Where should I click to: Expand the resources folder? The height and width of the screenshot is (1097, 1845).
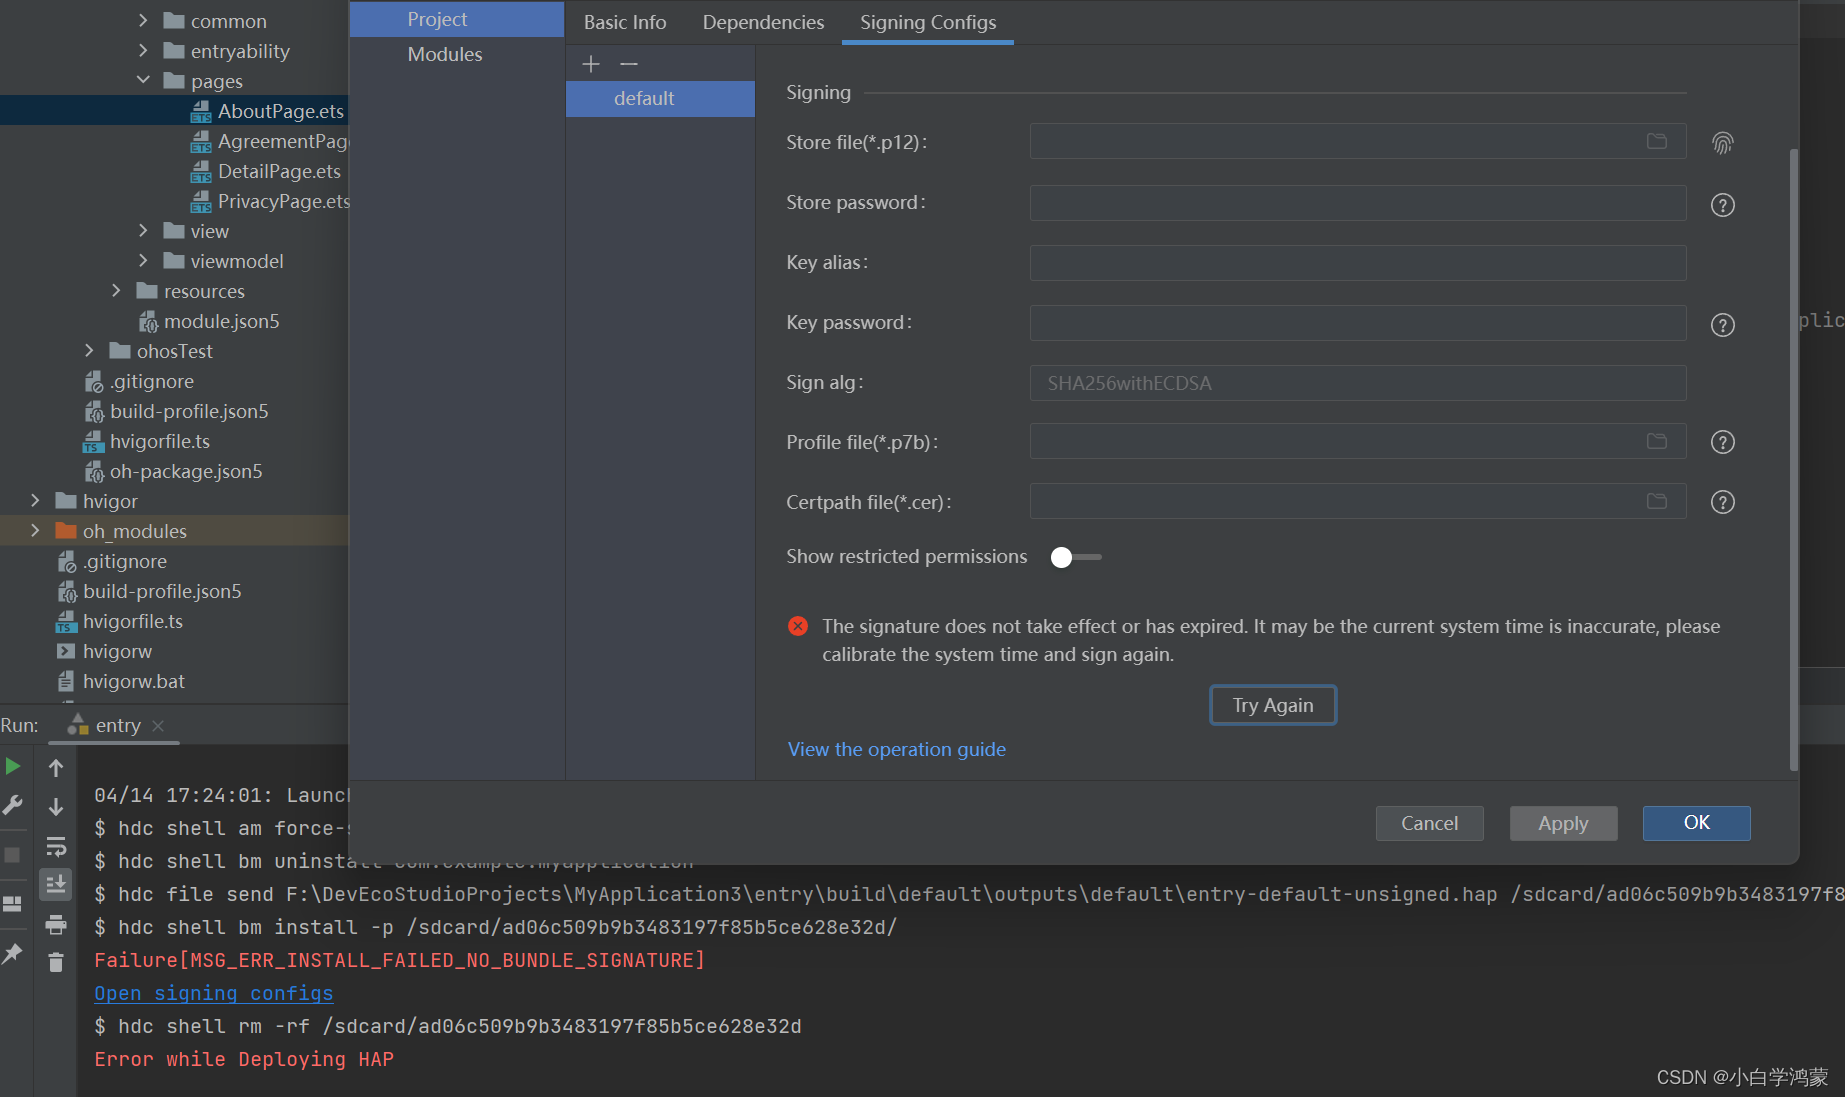click(x=116, y=290)
